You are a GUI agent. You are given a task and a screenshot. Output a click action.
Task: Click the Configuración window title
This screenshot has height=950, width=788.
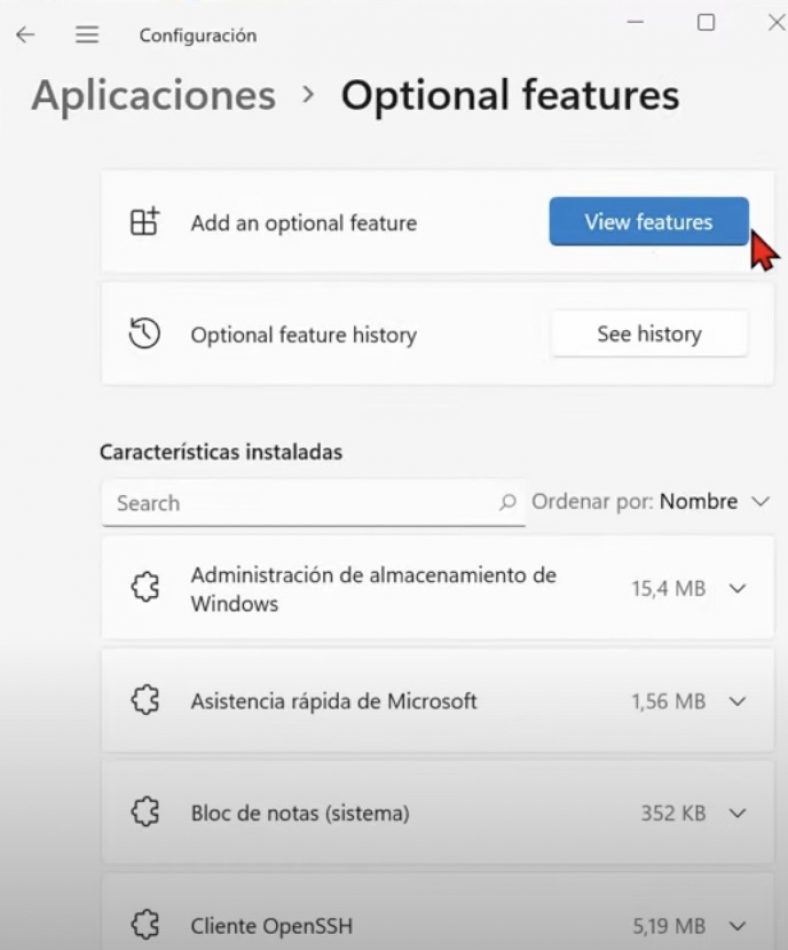pos(196,35)
